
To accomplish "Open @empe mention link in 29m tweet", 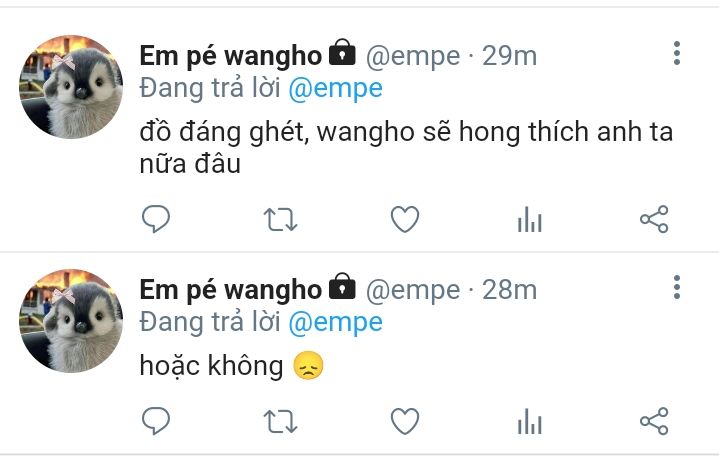I will (x=335, y=89).
